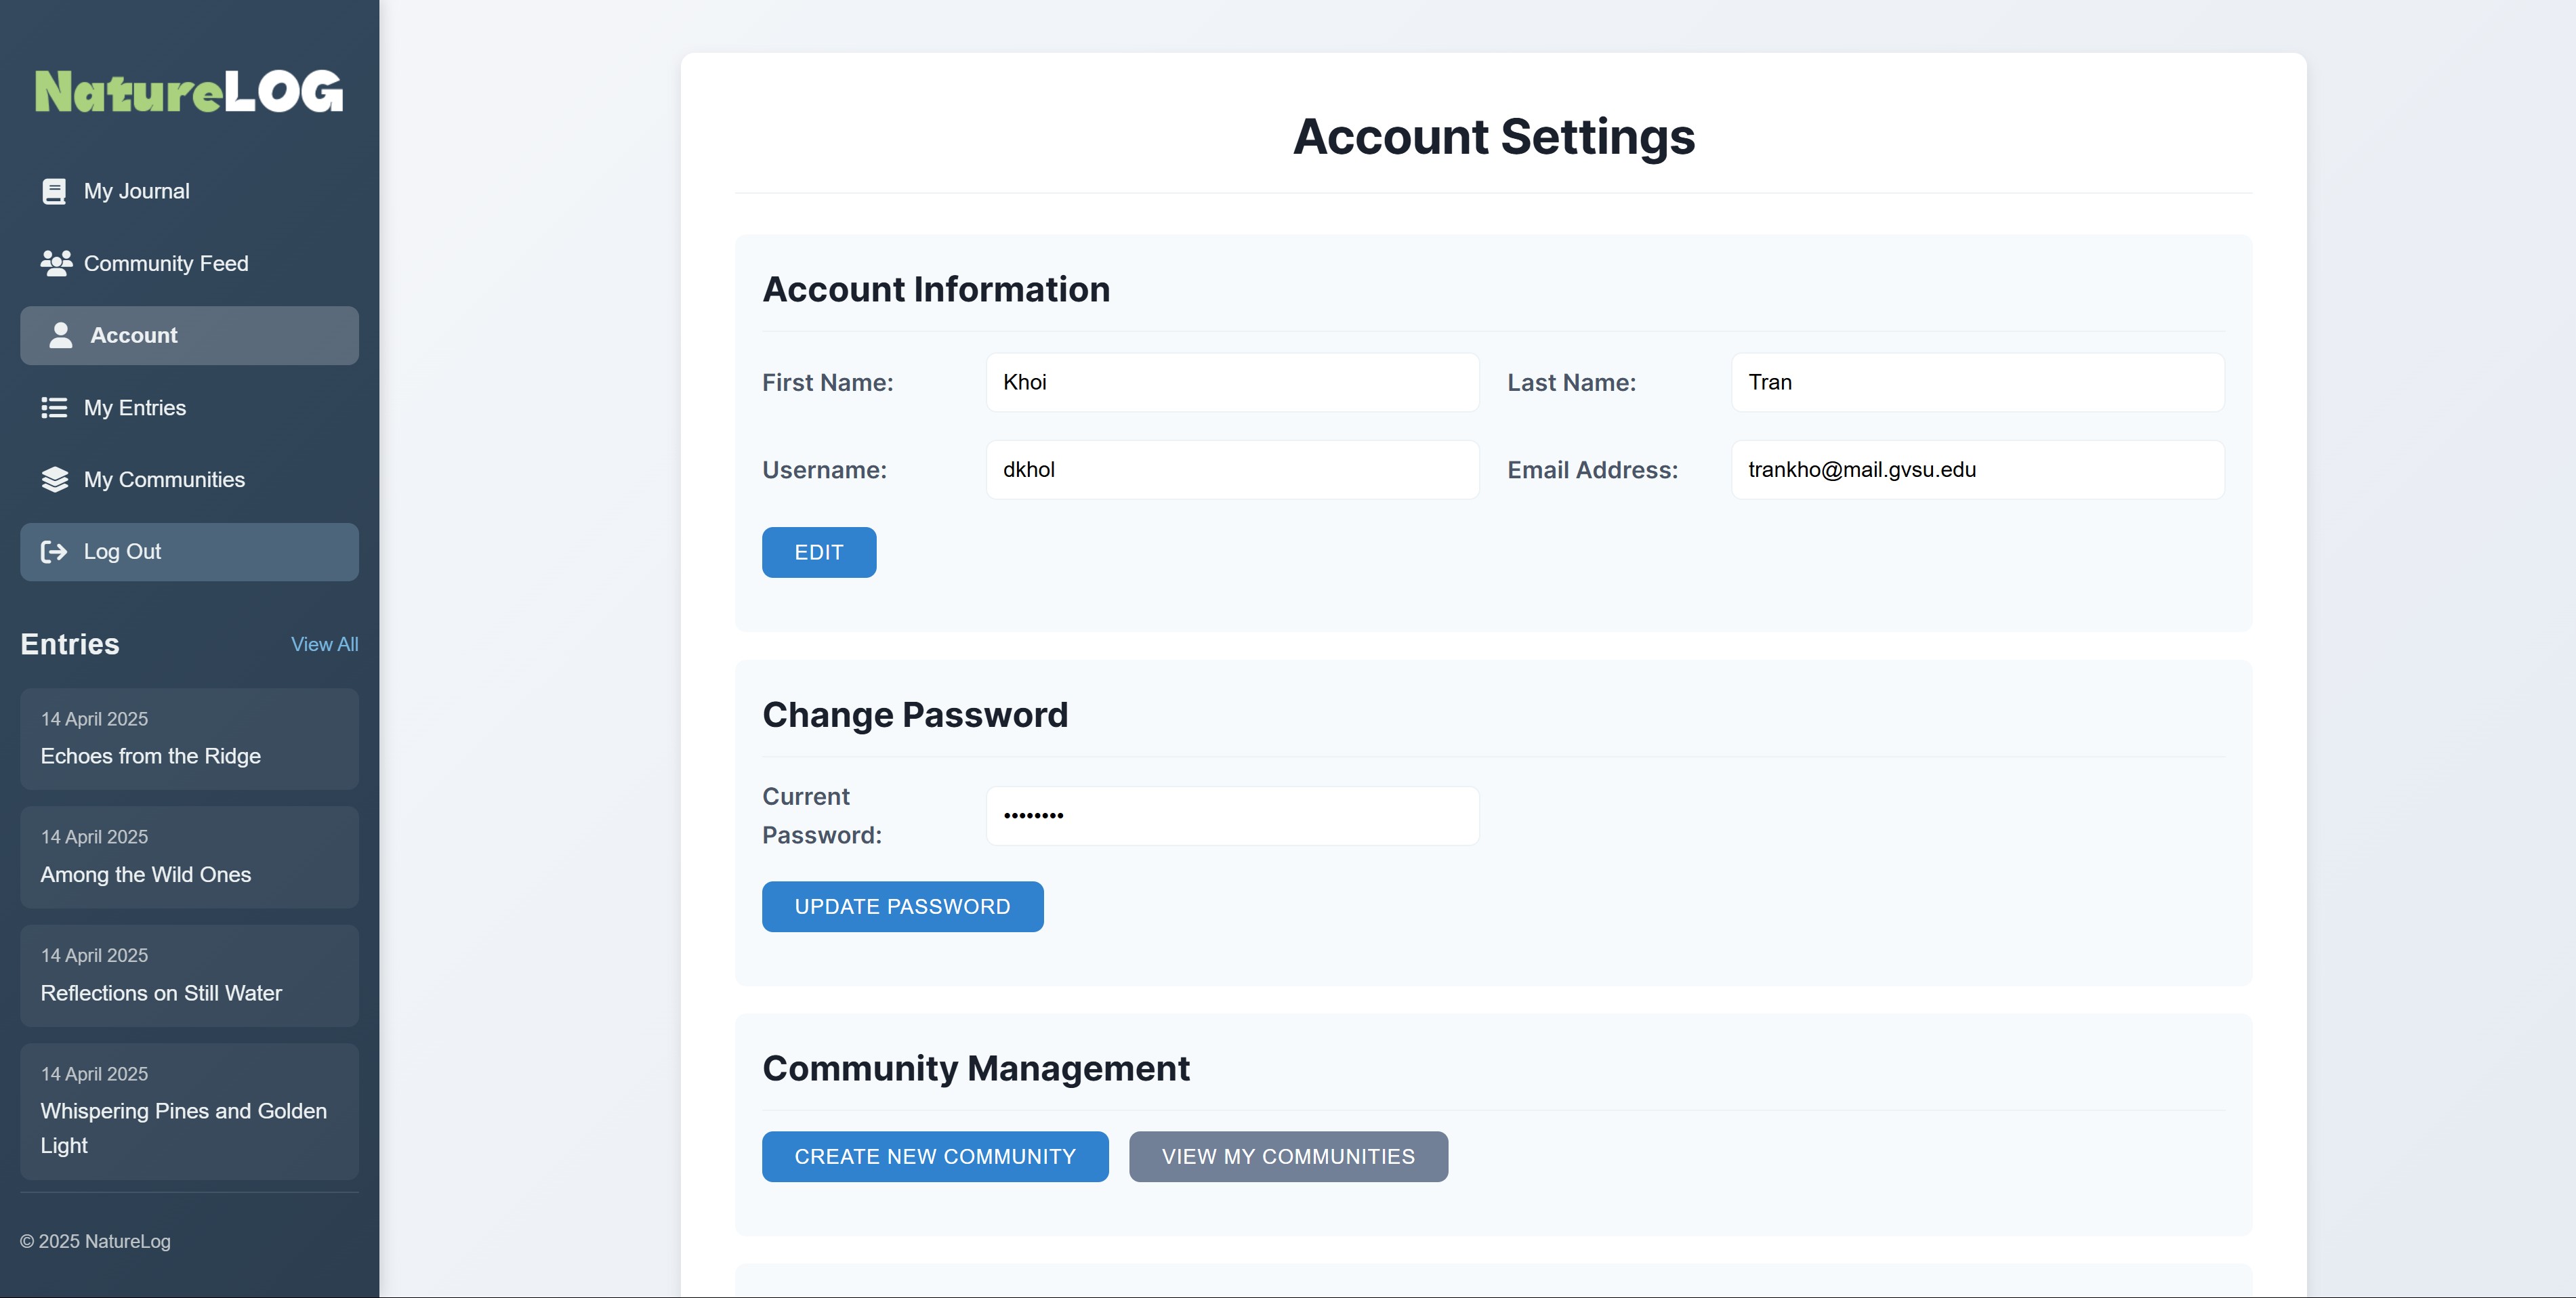Focus the Last Name field
The height and width of the screenshot is (1298, 2576).
tap(1977, 382)
